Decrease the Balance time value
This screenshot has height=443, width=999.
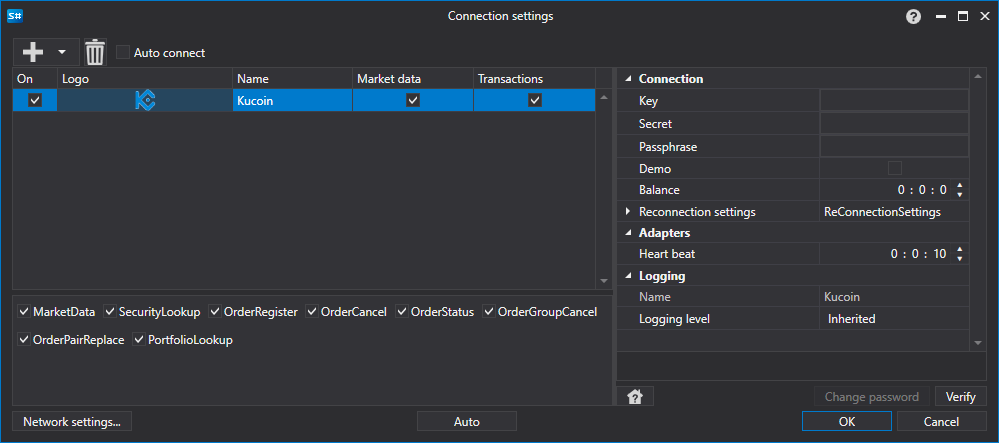coord(960,194)
